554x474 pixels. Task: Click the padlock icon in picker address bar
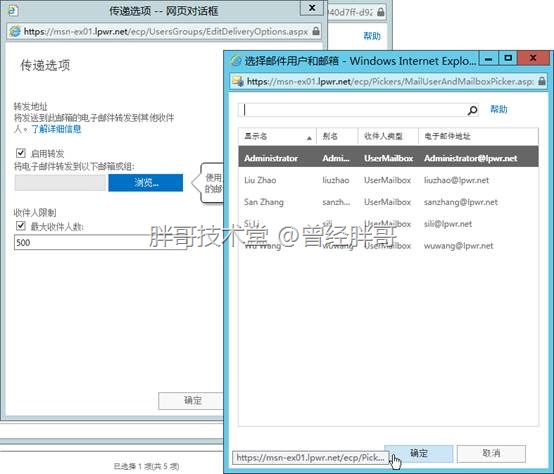click(x=542, y=81)
